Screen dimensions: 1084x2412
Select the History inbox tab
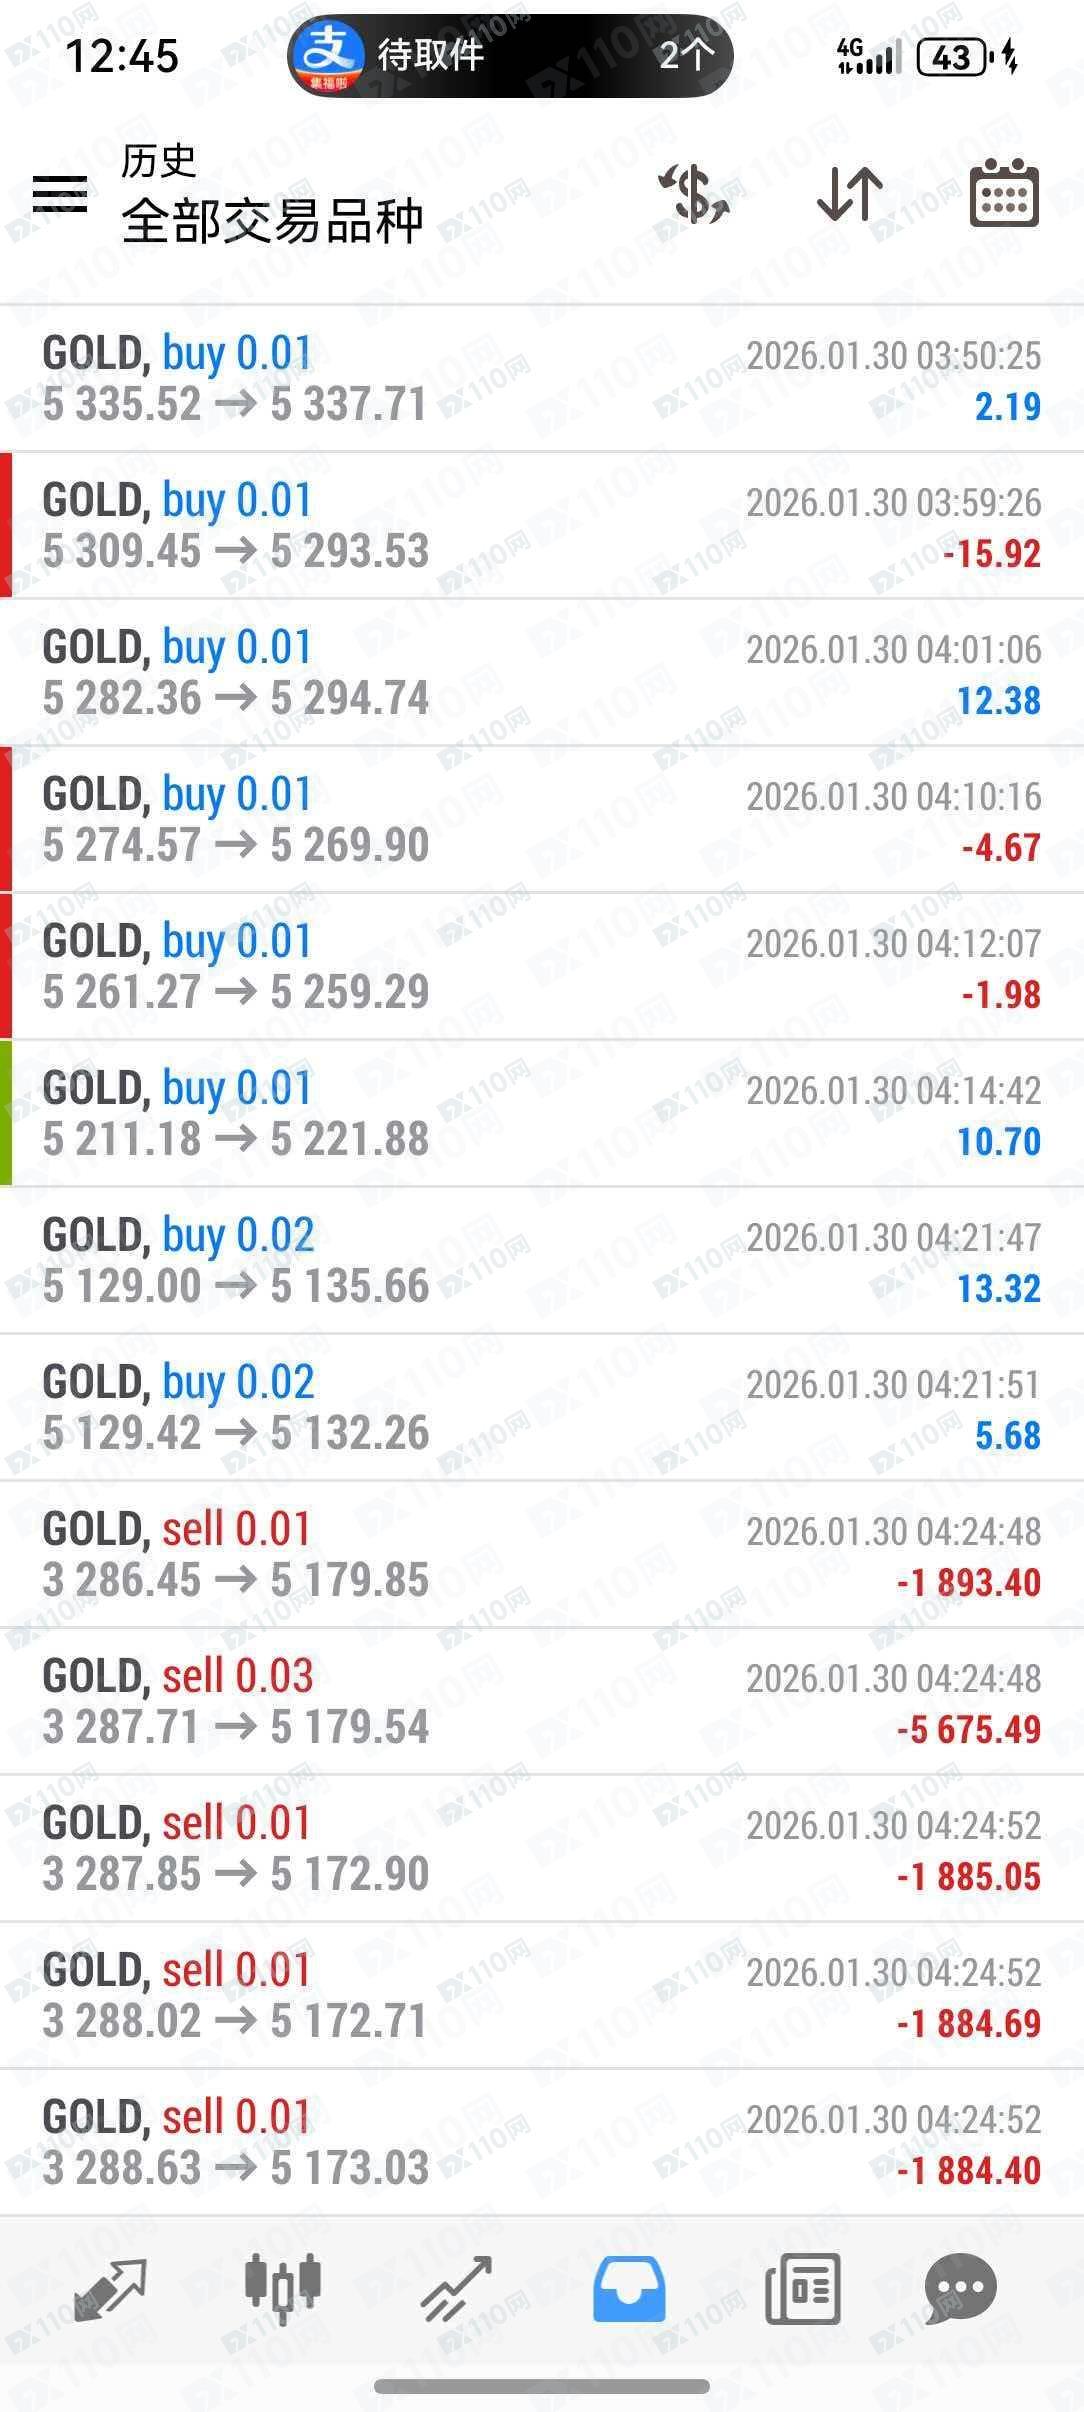coord(629,2288)
